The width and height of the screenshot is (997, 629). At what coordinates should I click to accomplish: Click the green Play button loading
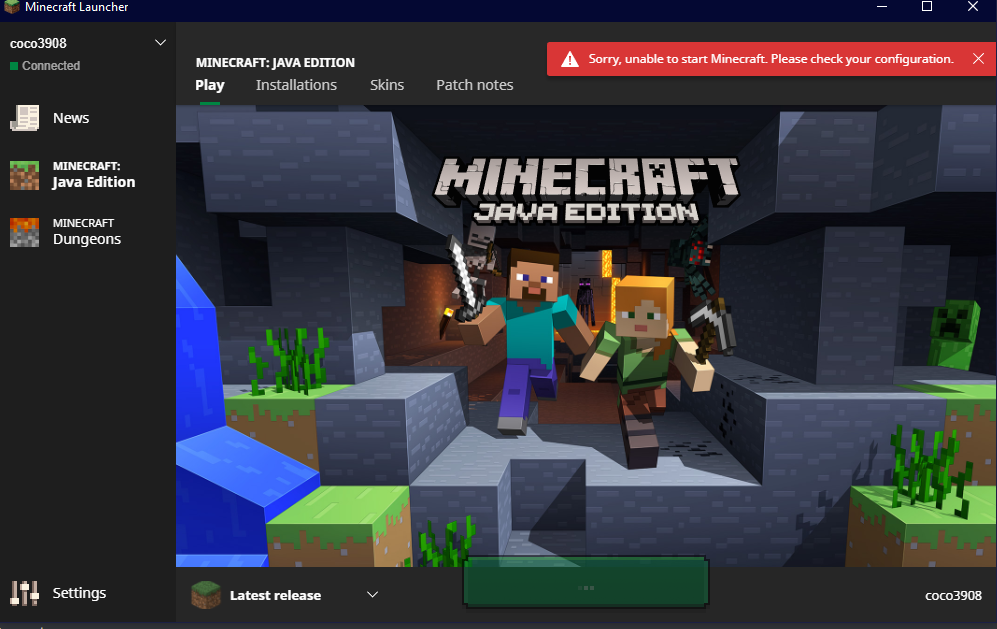coord(586,583)
